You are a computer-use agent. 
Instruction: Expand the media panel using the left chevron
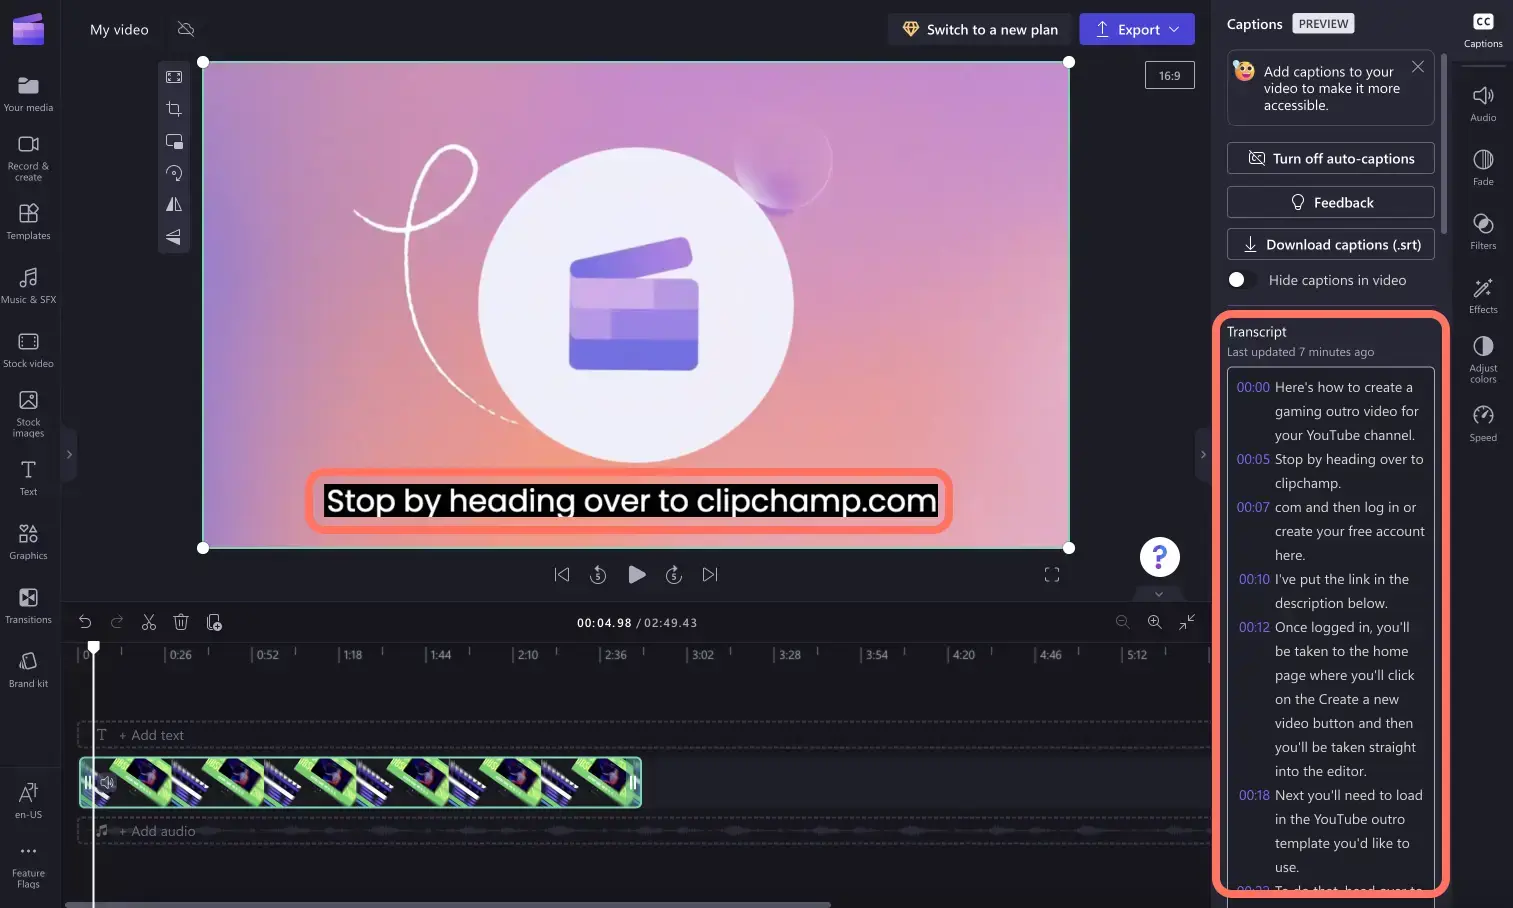69,454
